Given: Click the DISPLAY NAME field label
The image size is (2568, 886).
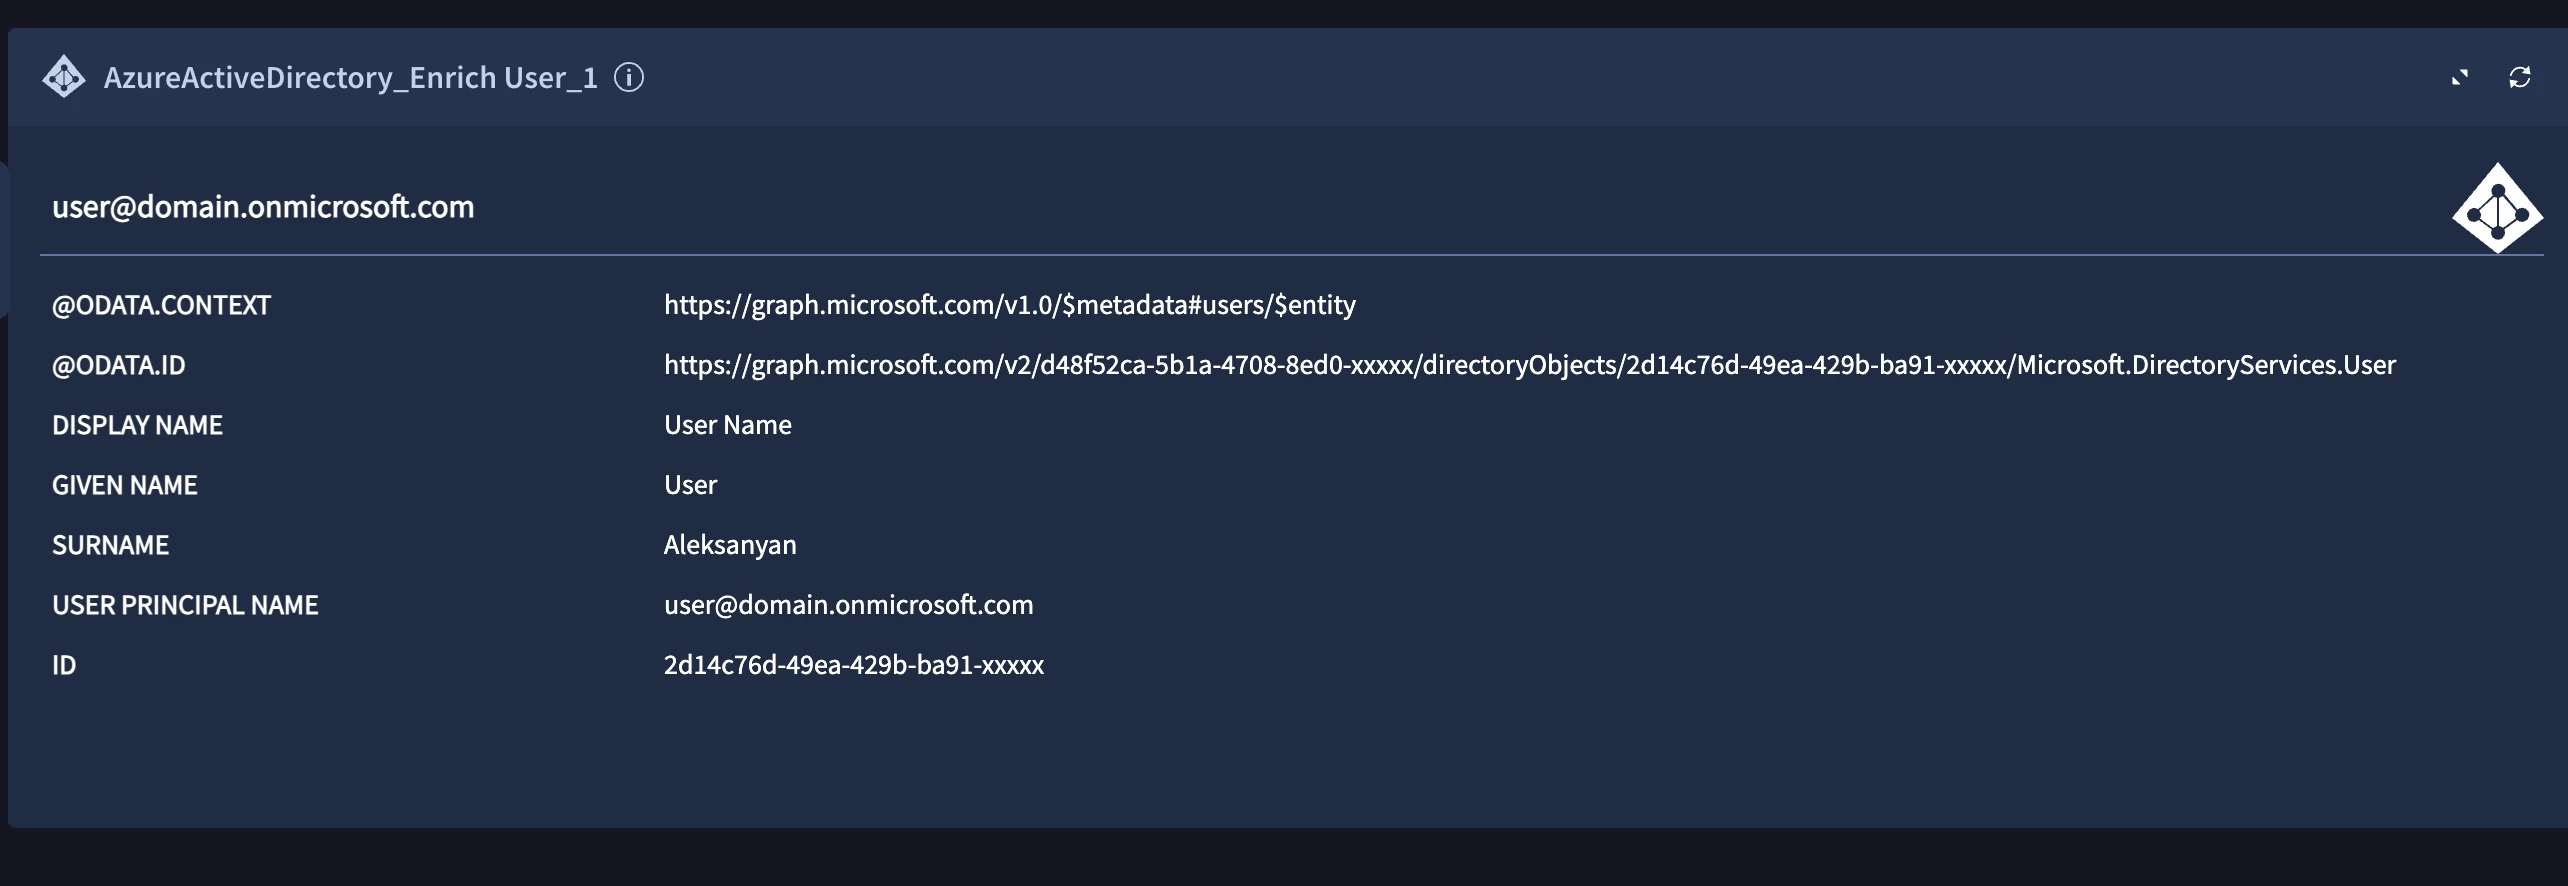Looking at the screenshot, I should (137, 425).
